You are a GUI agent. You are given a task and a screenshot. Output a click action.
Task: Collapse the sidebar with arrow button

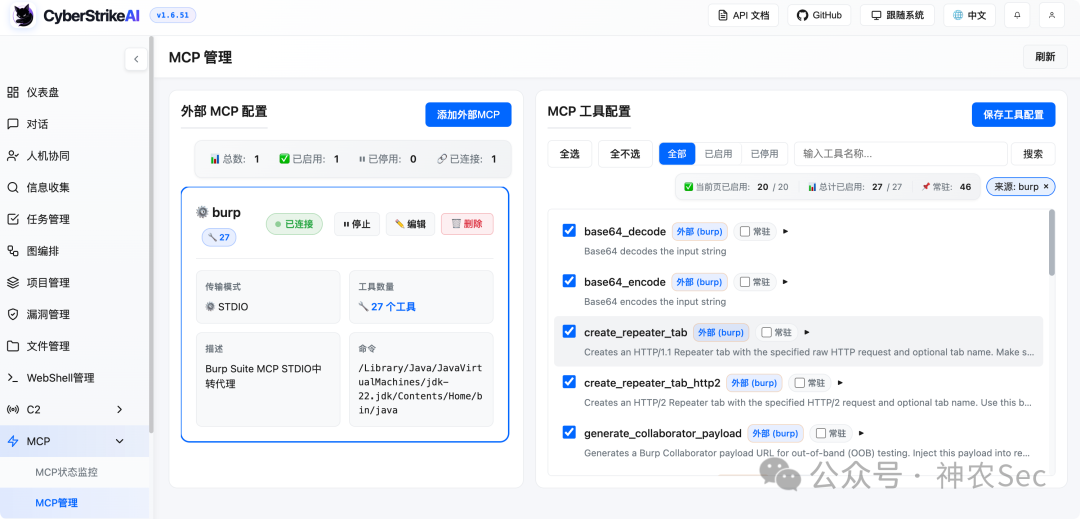click(x=136, y=59)
